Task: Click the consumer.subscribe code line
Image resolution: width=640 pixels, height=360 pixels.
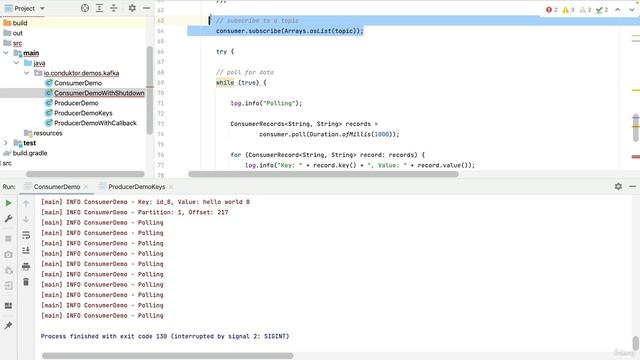Action: (289, 31)
